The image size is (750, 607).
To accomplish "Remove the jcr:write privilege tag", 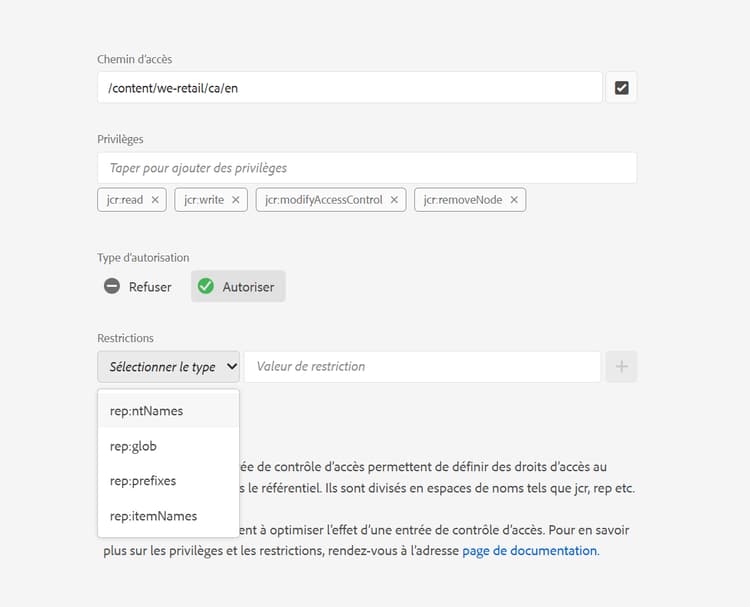I will [236, 200].
